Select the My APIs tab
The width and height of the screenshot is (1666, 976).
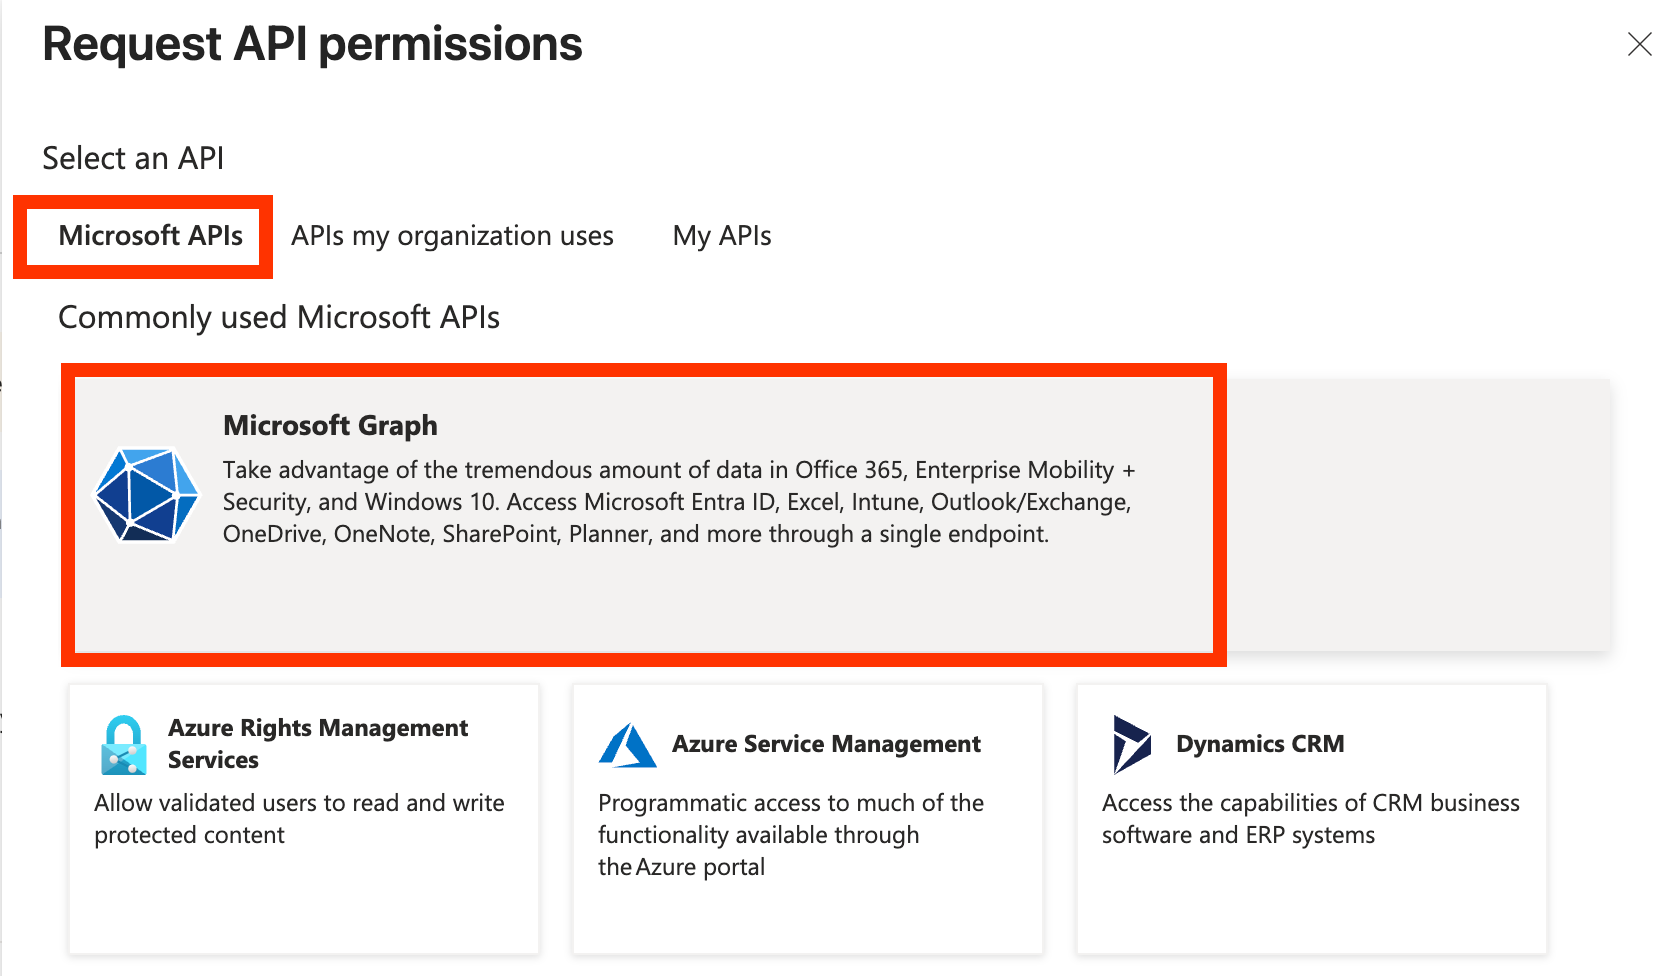coord(722,236)
